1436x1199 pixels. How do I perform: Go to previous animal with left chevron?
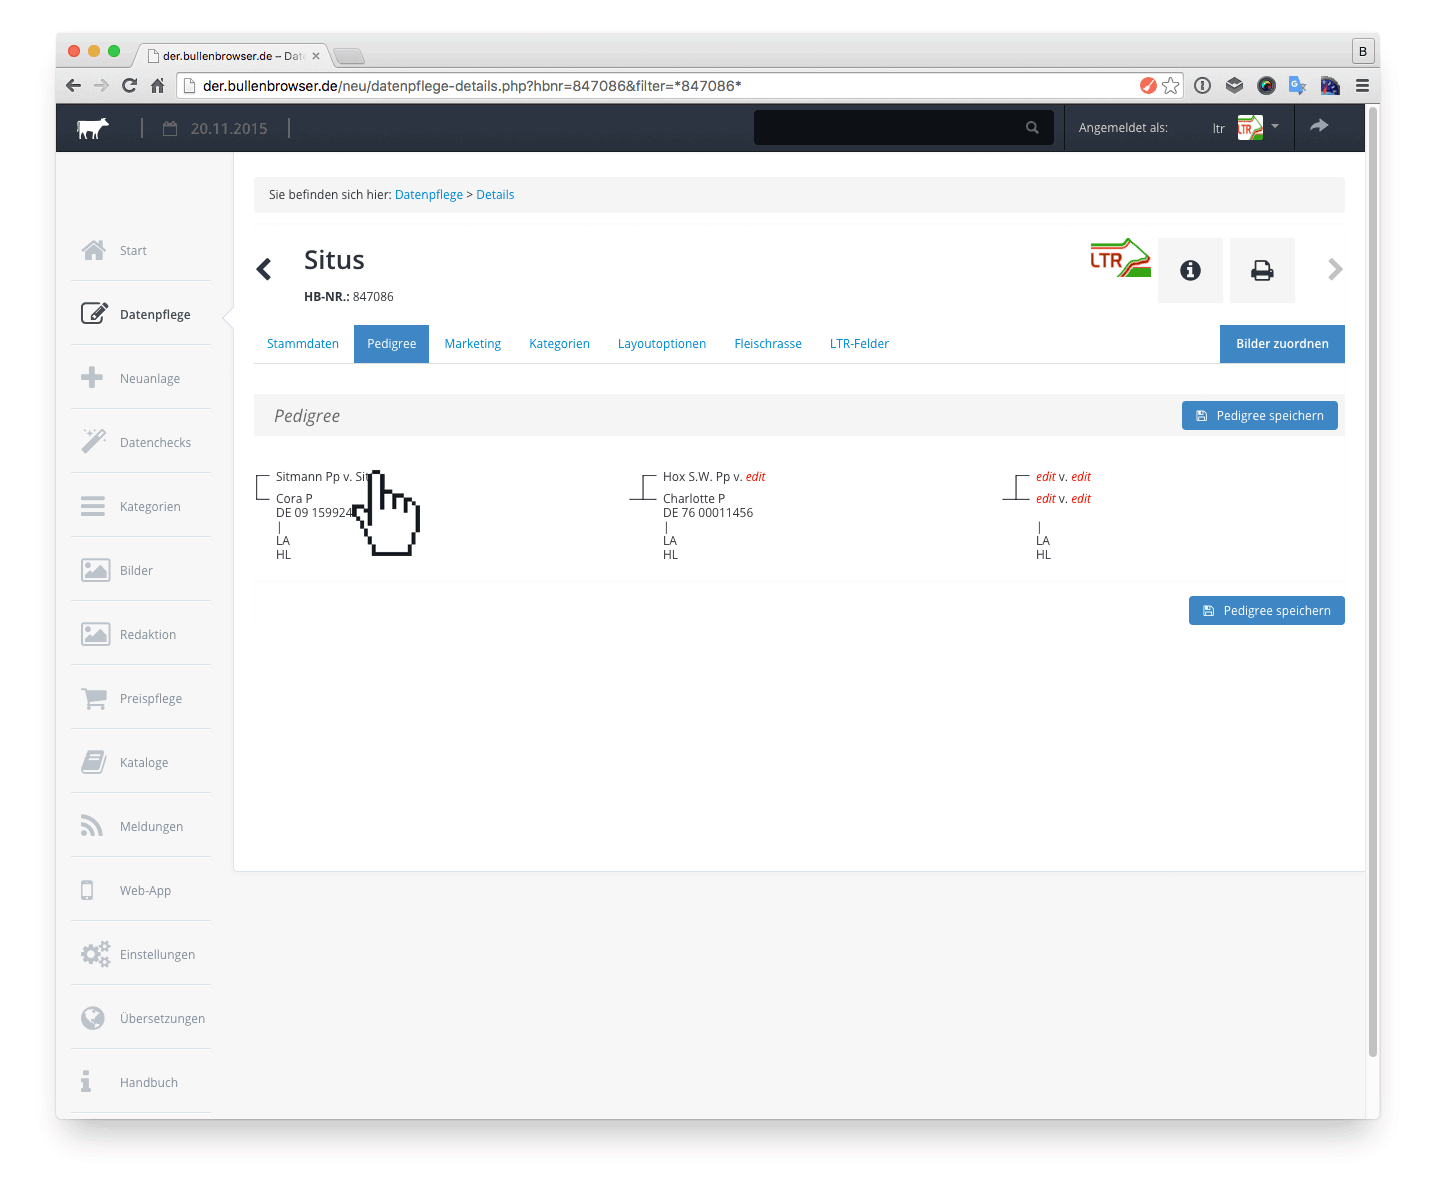(264, 269)
